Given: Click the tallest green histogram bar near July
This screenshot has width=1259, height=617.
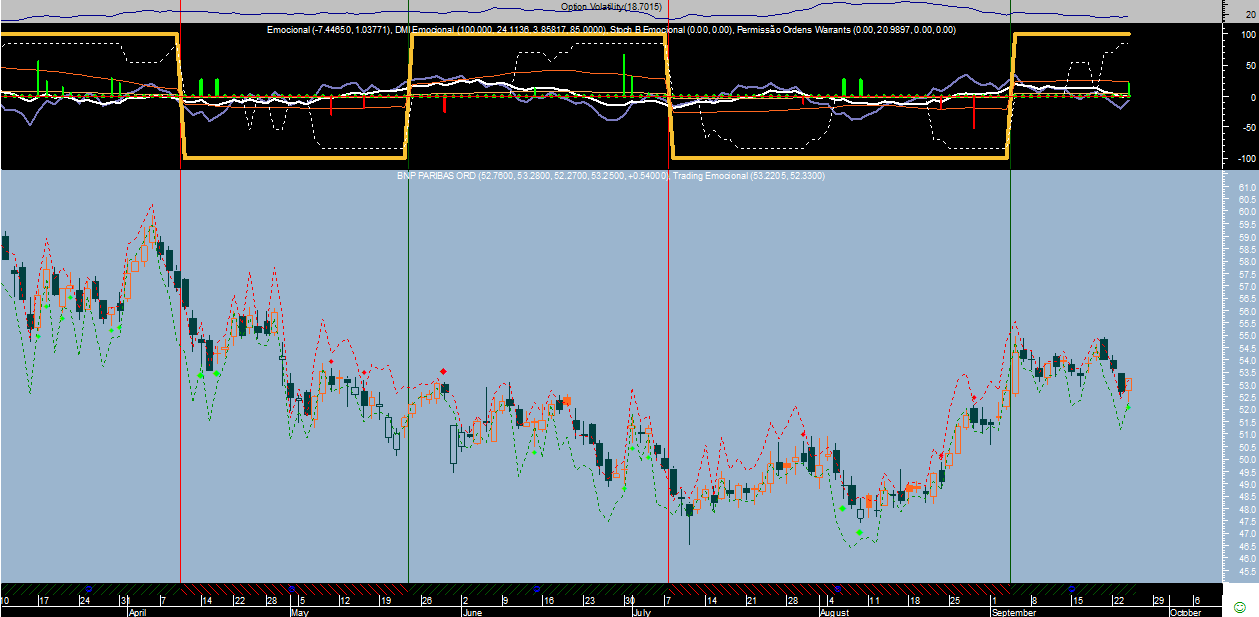Looking at the screenshot, I should (624, 74).
